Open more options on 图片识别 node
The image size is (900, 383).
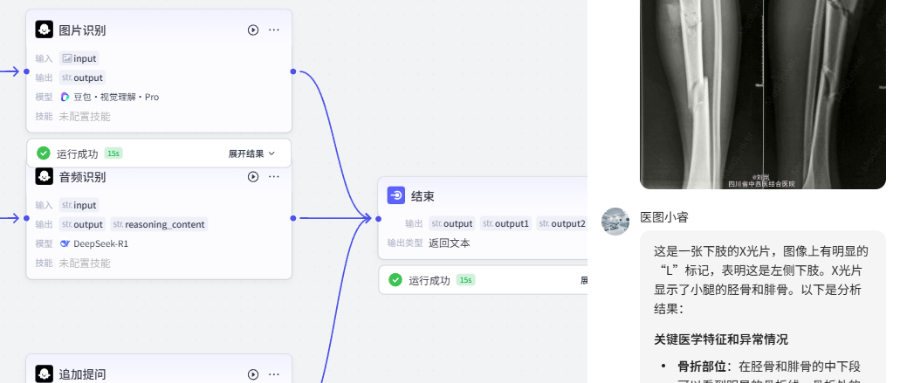[x=274, y=30]
